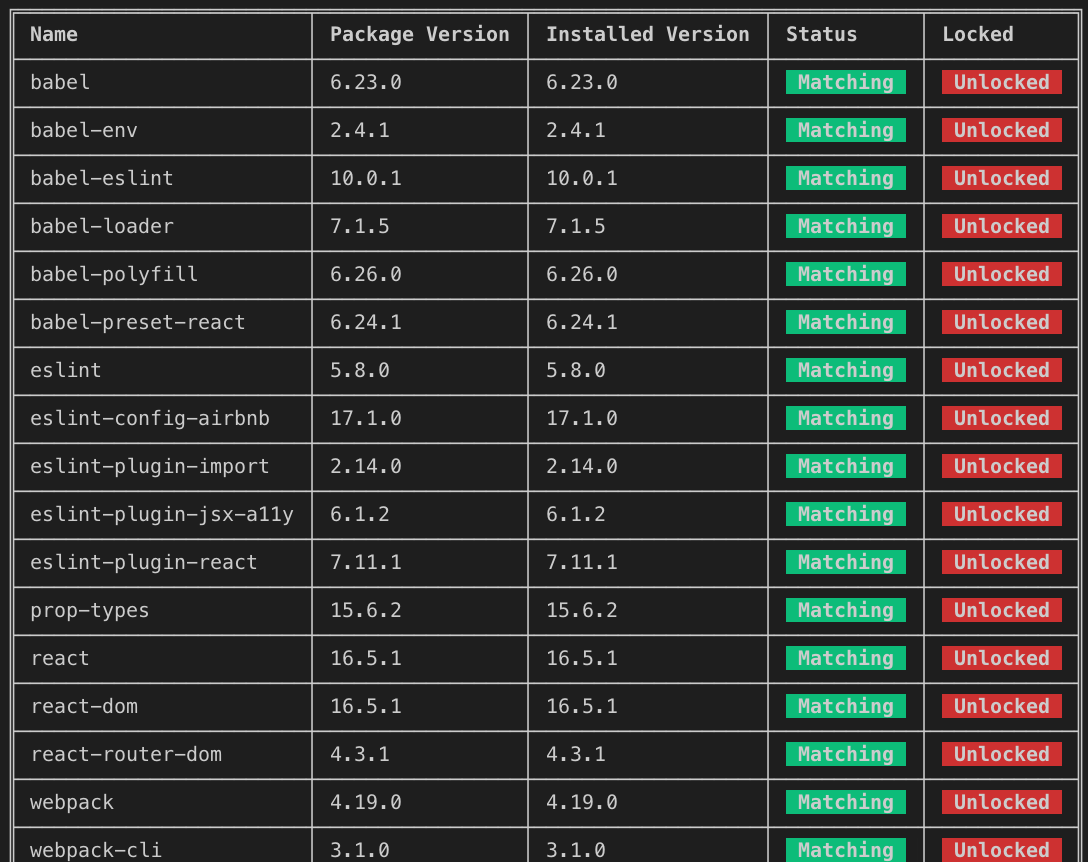Click the Name column header
This screenshot has height=862, width=1088.
click(54, 34)
